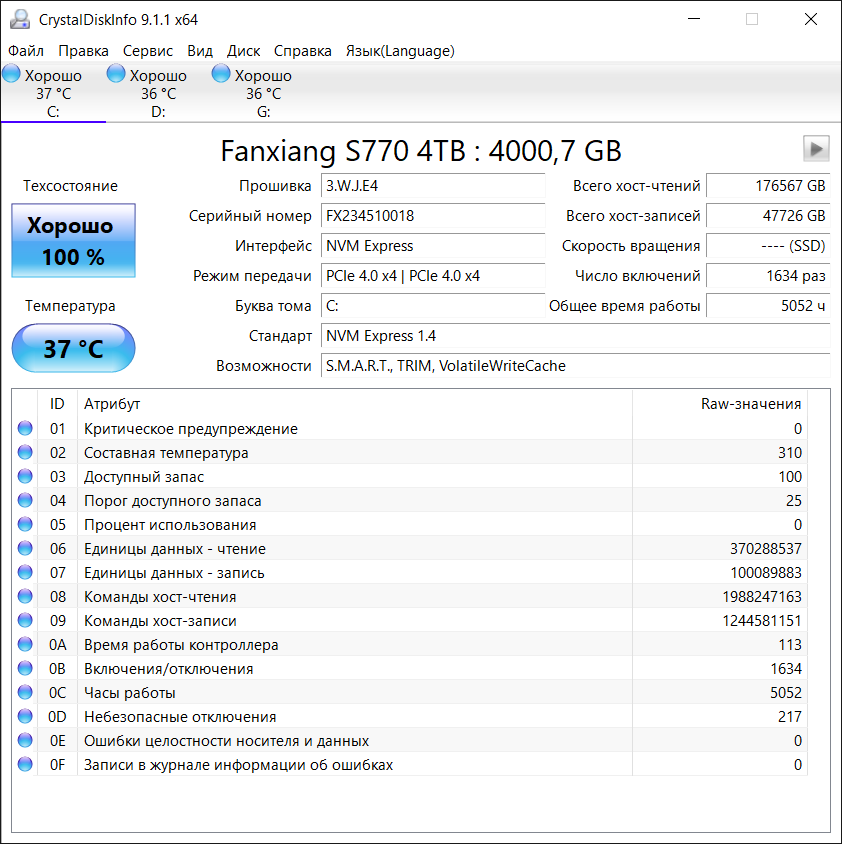Click the Fanxiang S770 4TB disk title
Screen dimensions: 842x844
tap(421, 151)
